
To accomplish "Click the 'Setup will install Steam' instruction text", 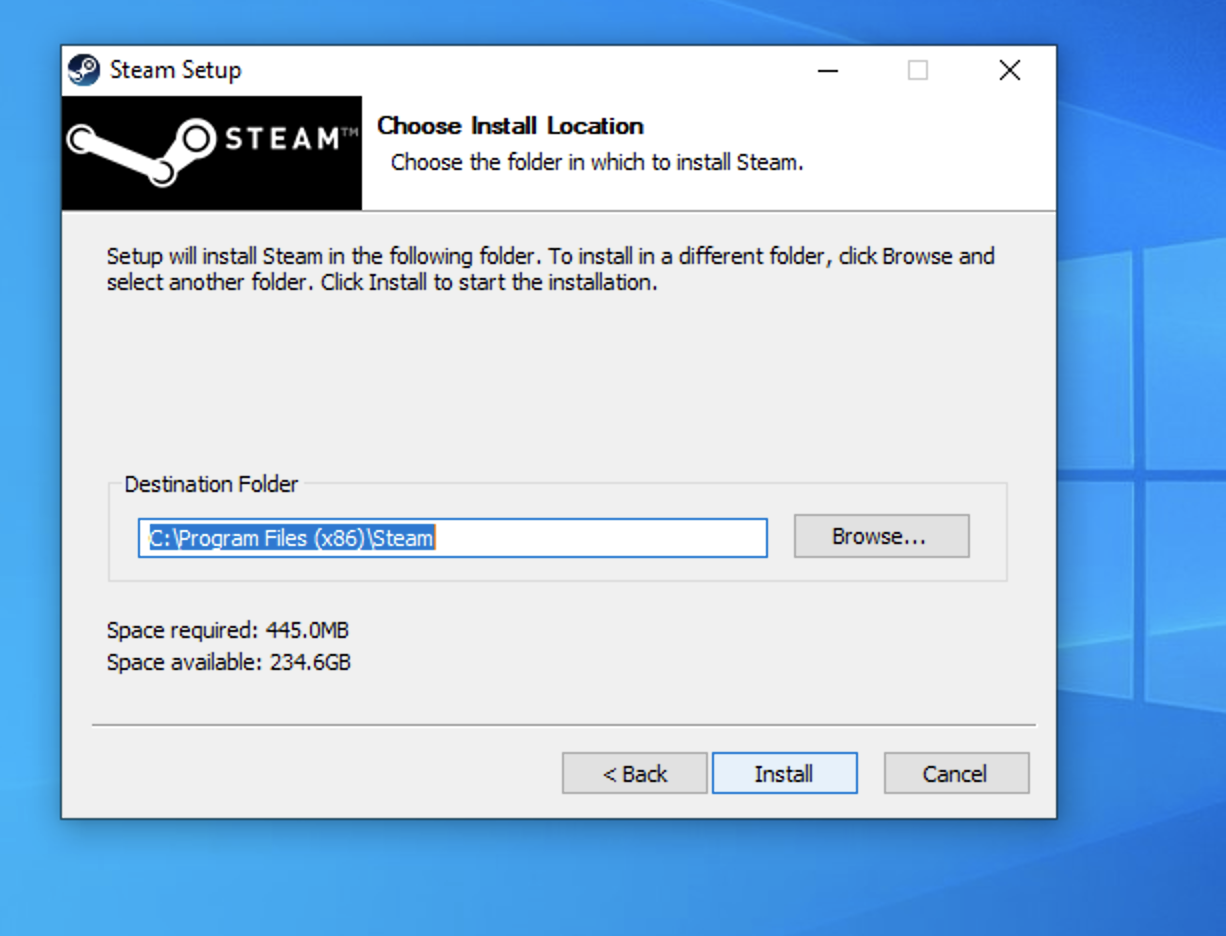I will (x=551, y=269).
